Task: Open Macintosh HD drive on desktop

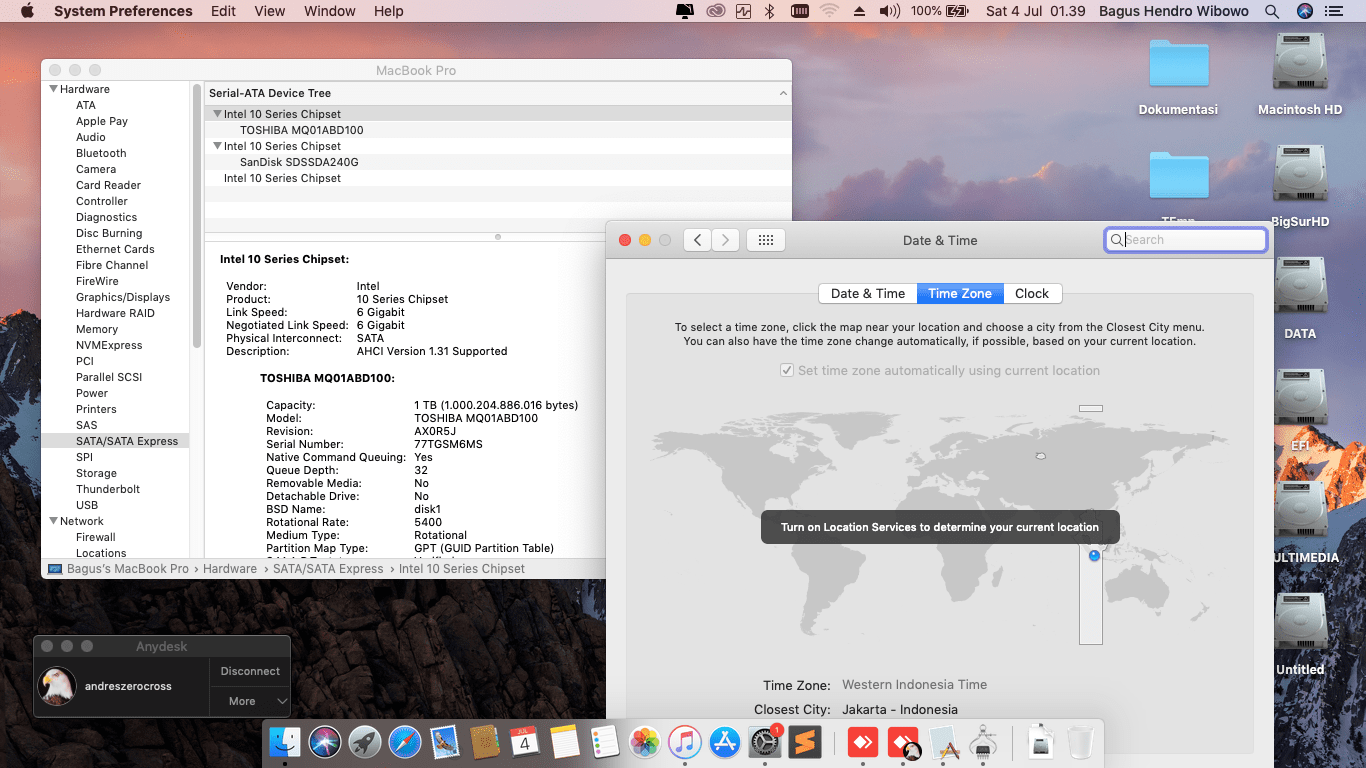Action: 1300,73
